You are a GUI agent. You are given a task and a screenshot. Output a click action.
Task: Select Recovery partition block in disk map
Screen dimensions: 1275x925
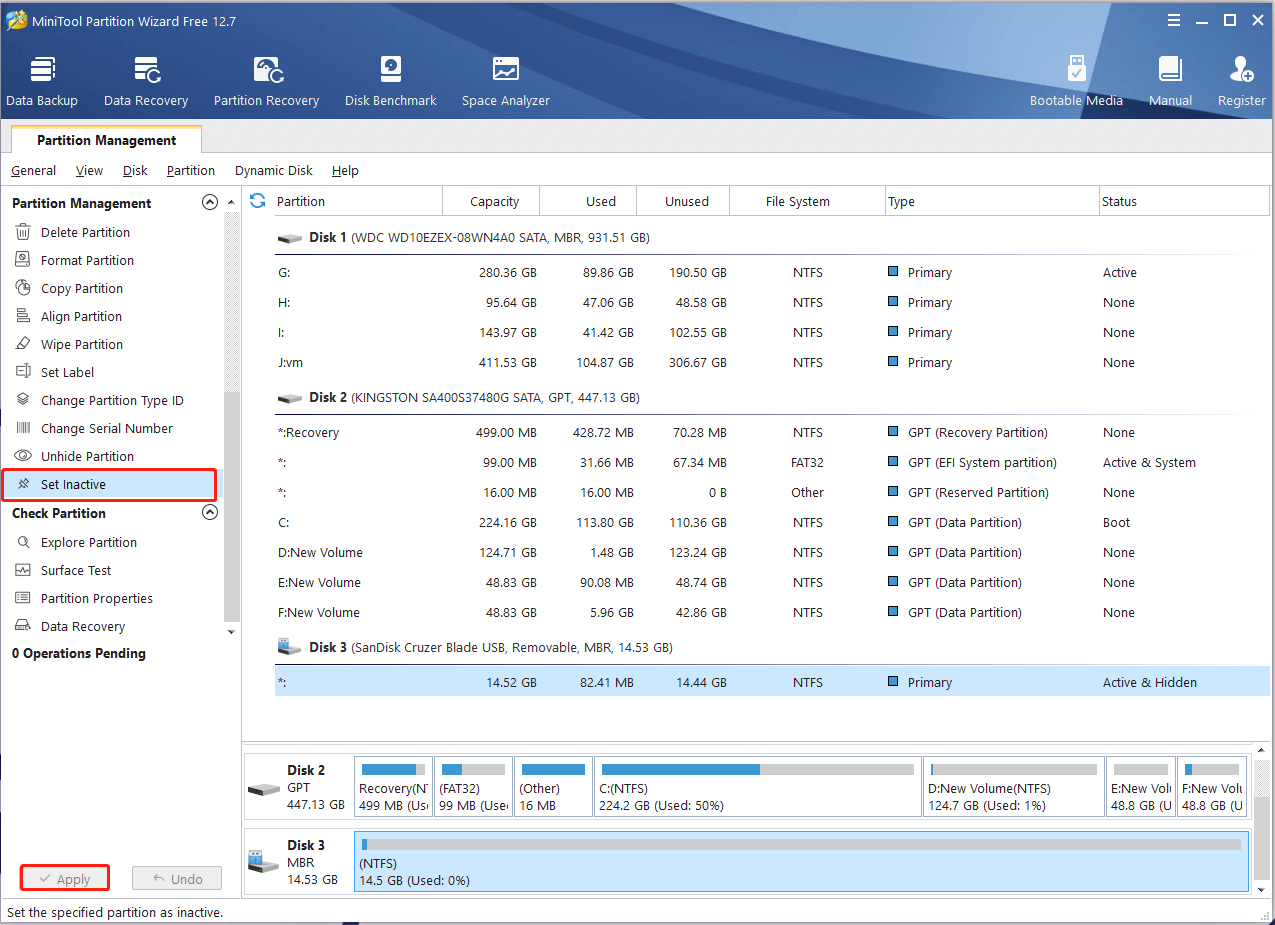pyautogui.click(x=393, y=788)
